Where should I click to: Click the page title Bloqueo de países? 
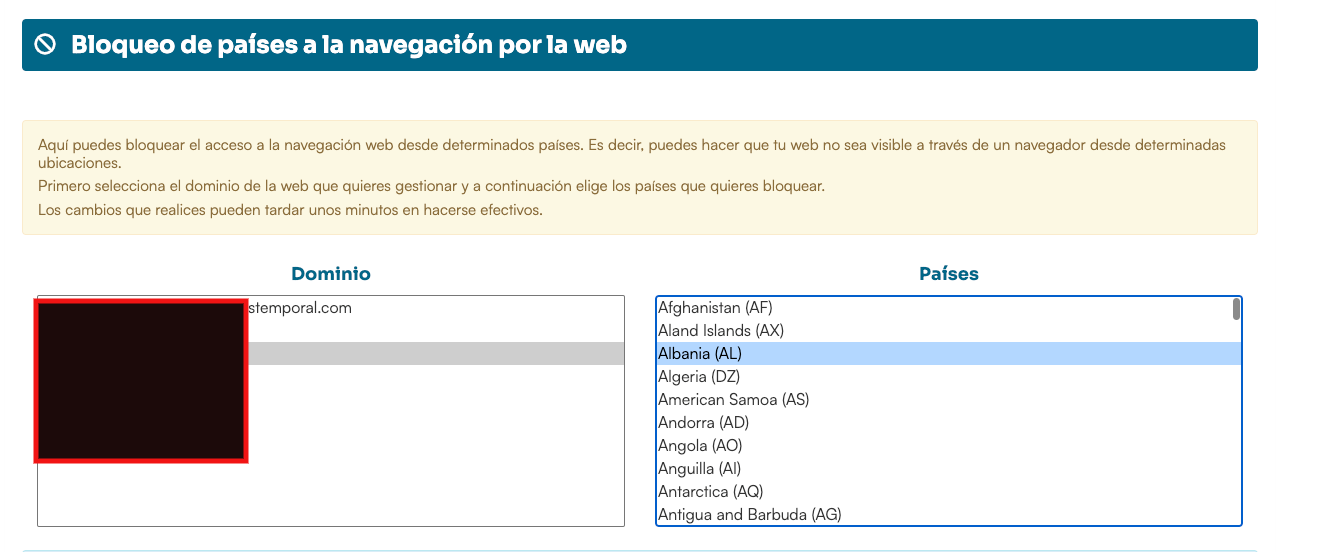pos(349,45)
